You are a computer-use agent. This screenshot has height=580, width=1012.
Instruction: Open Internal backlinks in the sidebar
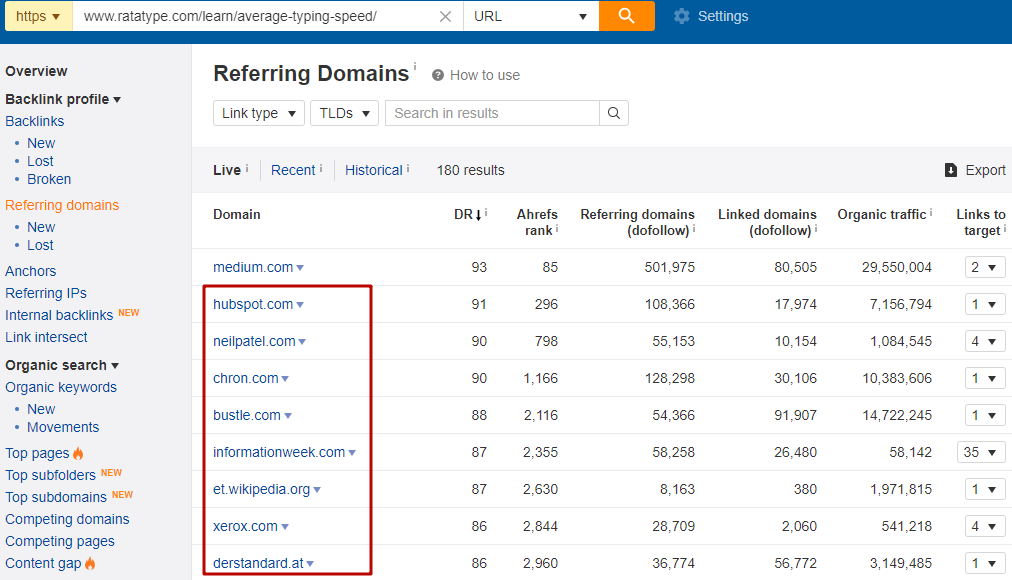click(59, 315)
